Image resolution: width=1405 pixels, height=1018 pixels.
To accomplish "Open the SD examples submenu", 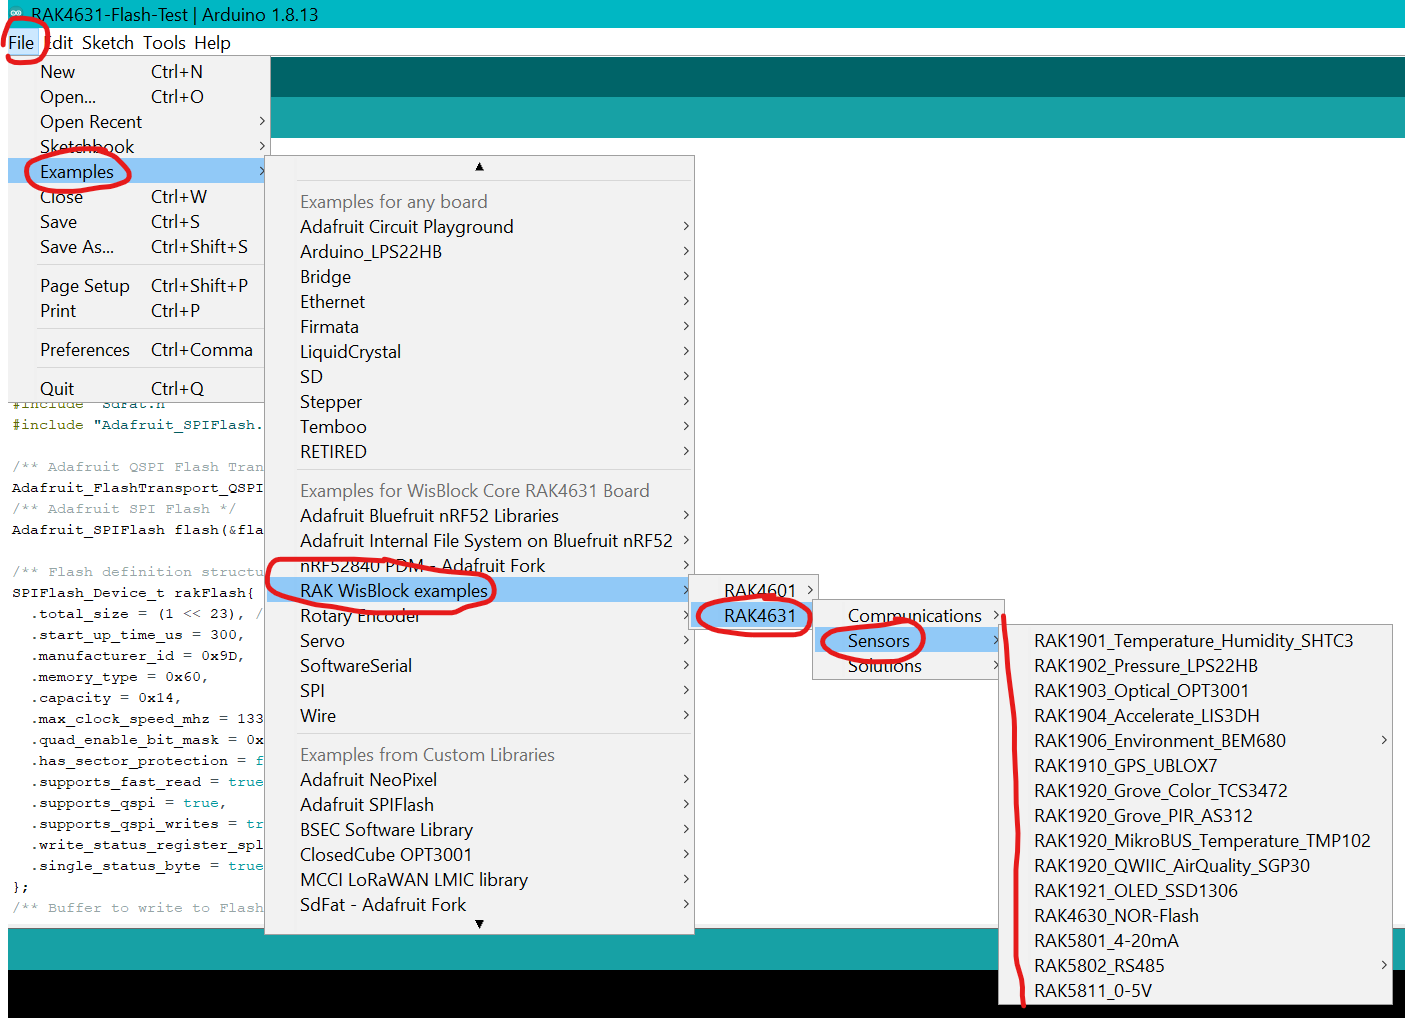I will pos(480,377).
